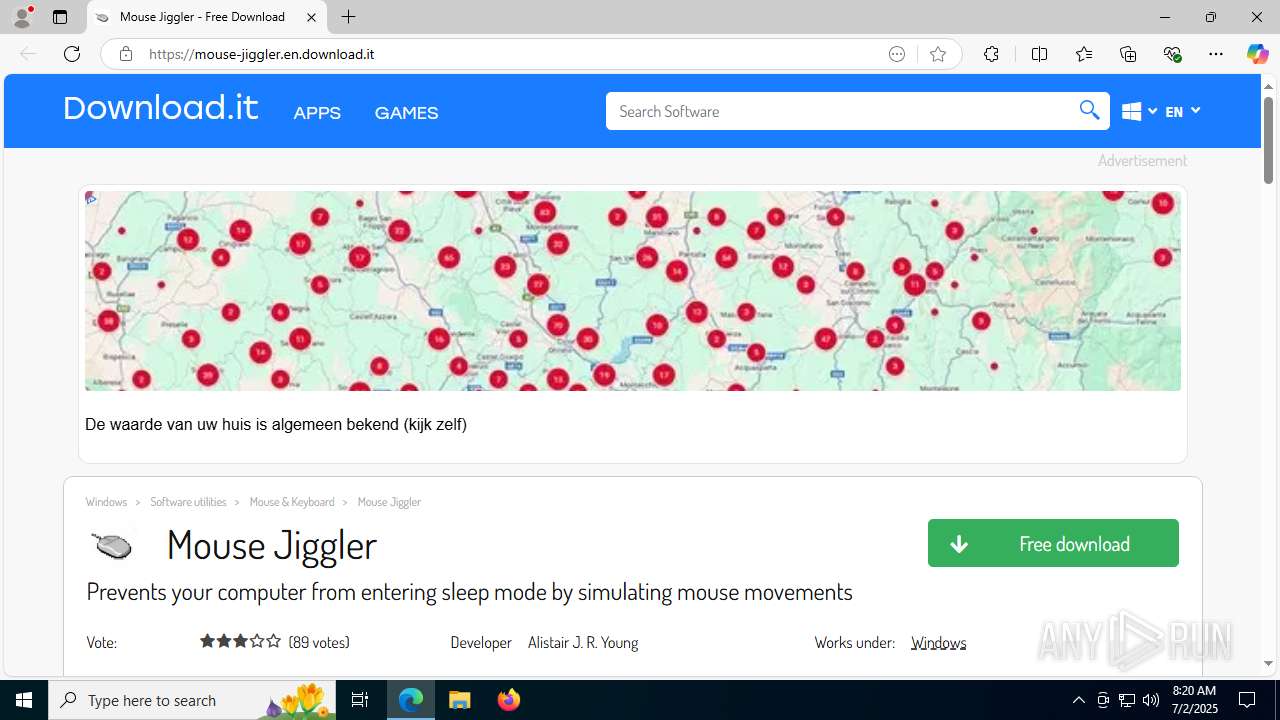Open the volume control icon
Viewport: 1280px width, 720px height.
tap(1151, 700)
